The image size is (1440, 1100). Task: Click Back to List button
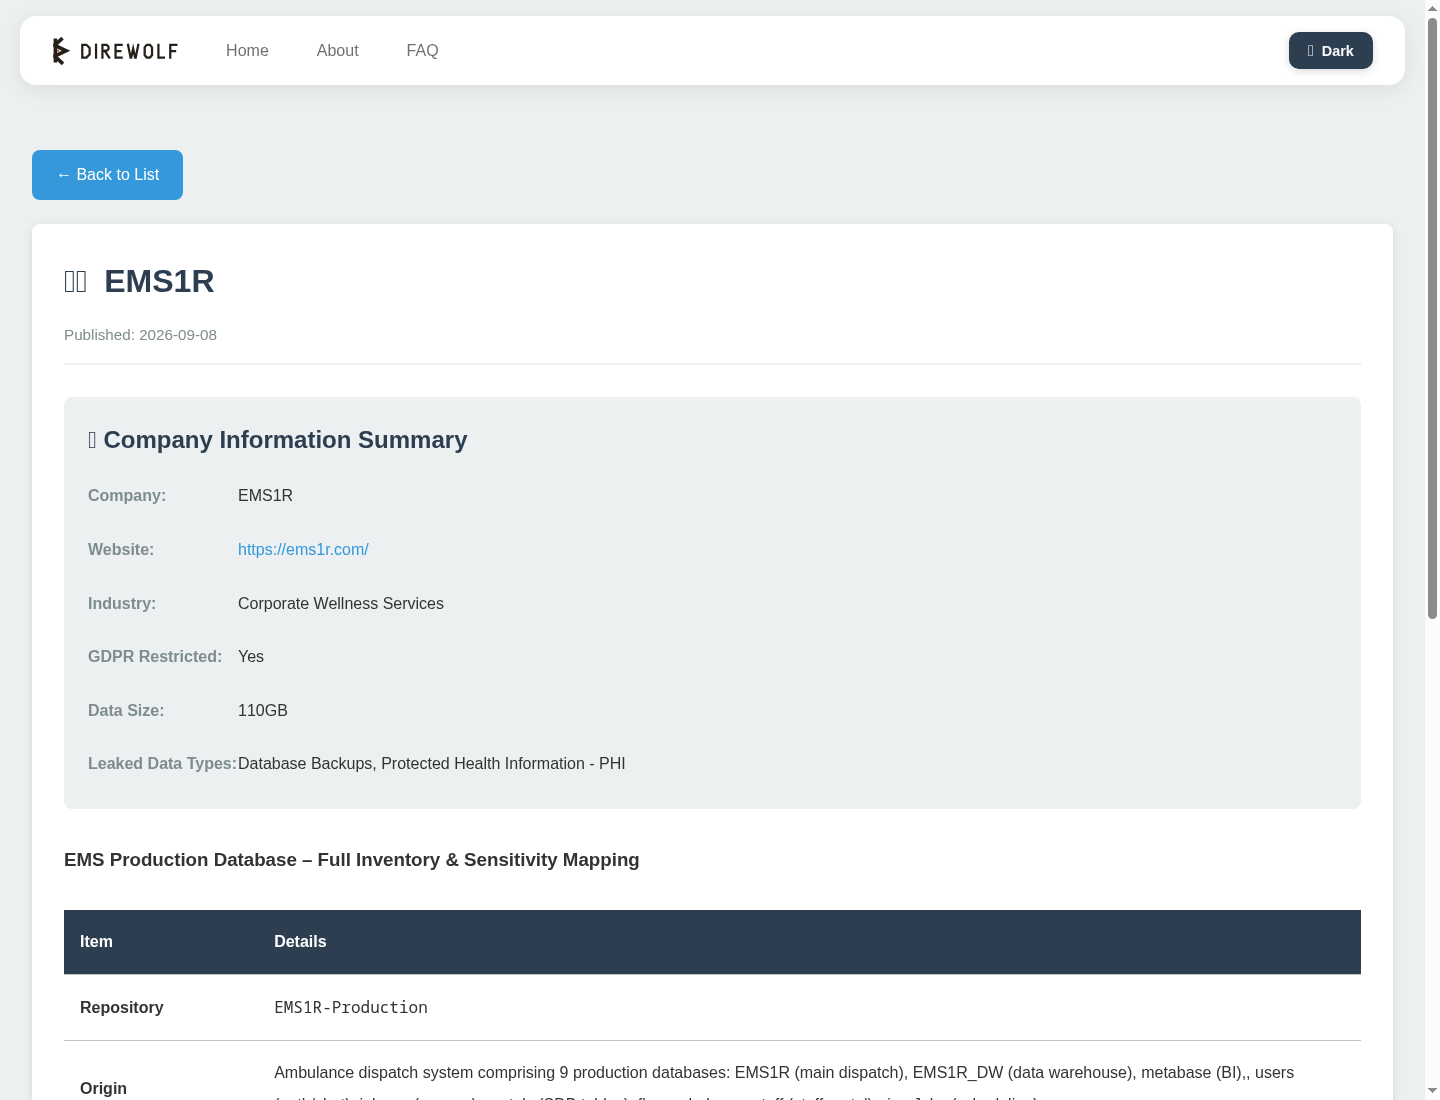(107, 175)
